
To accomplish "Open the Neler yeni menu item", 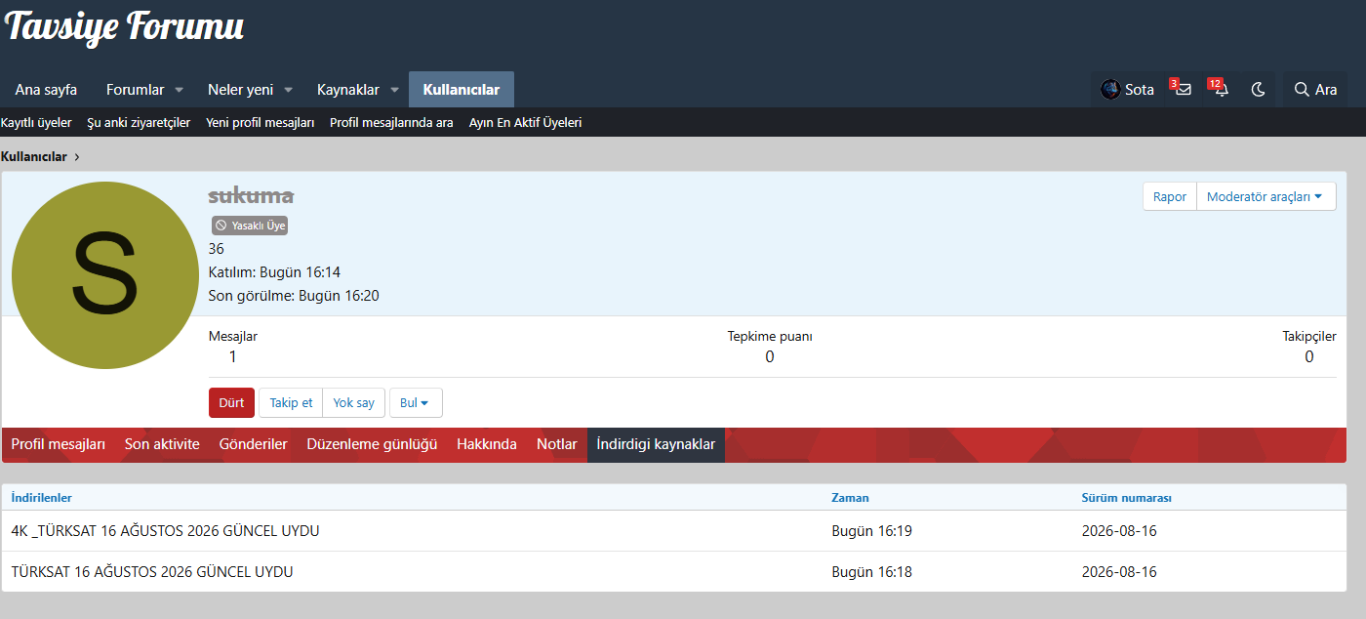I will (x=240, y=89).
